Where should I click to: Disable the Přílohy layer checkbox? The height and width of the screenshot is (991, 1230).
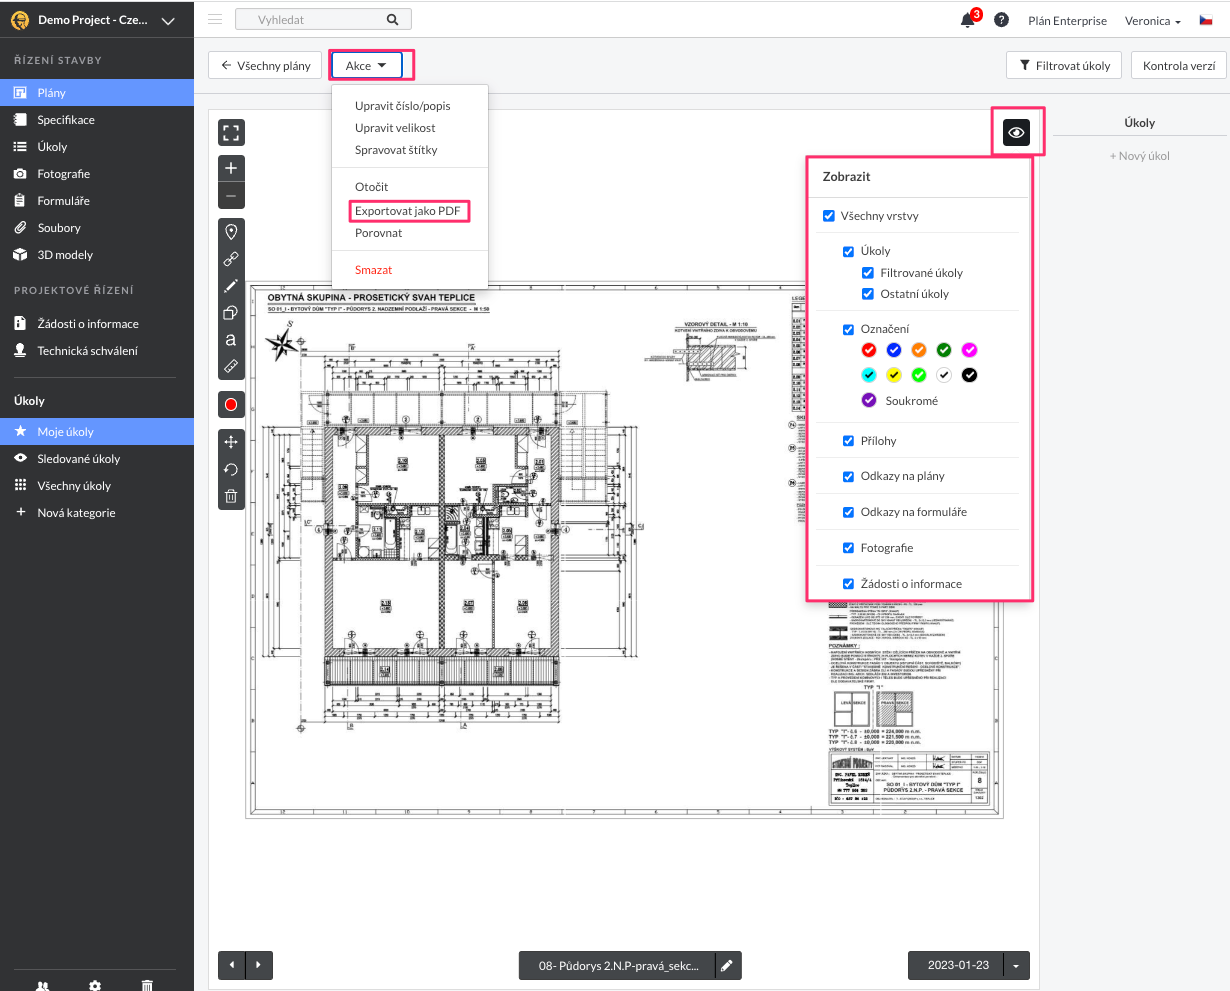(848, 441)
